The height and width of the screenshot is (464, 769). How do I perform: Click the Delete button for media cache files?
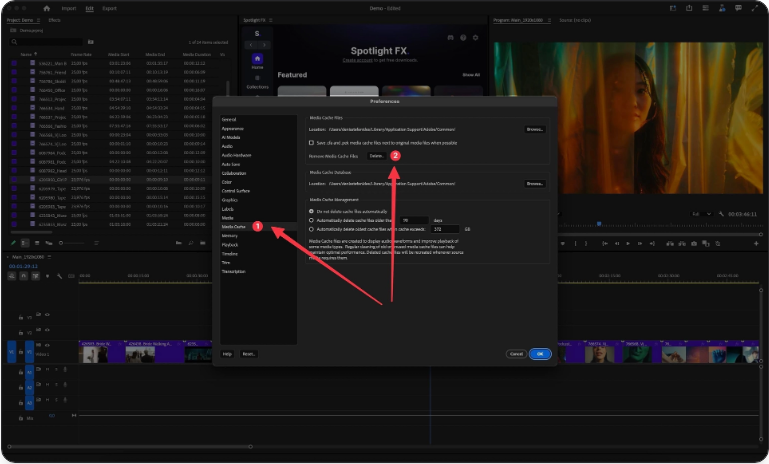(x=376, y=156)
